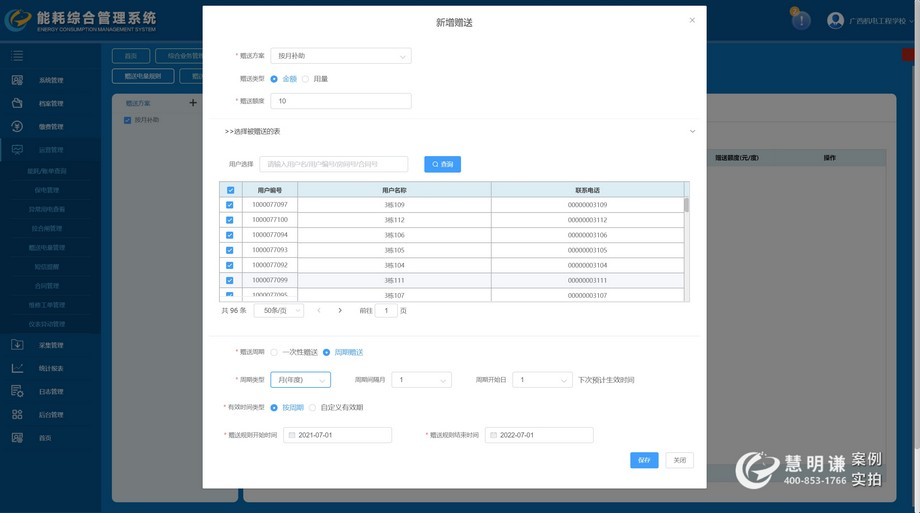Select the 一次性赠送 radio option
The image size is (920, 523).
click(x=275, y=352)
